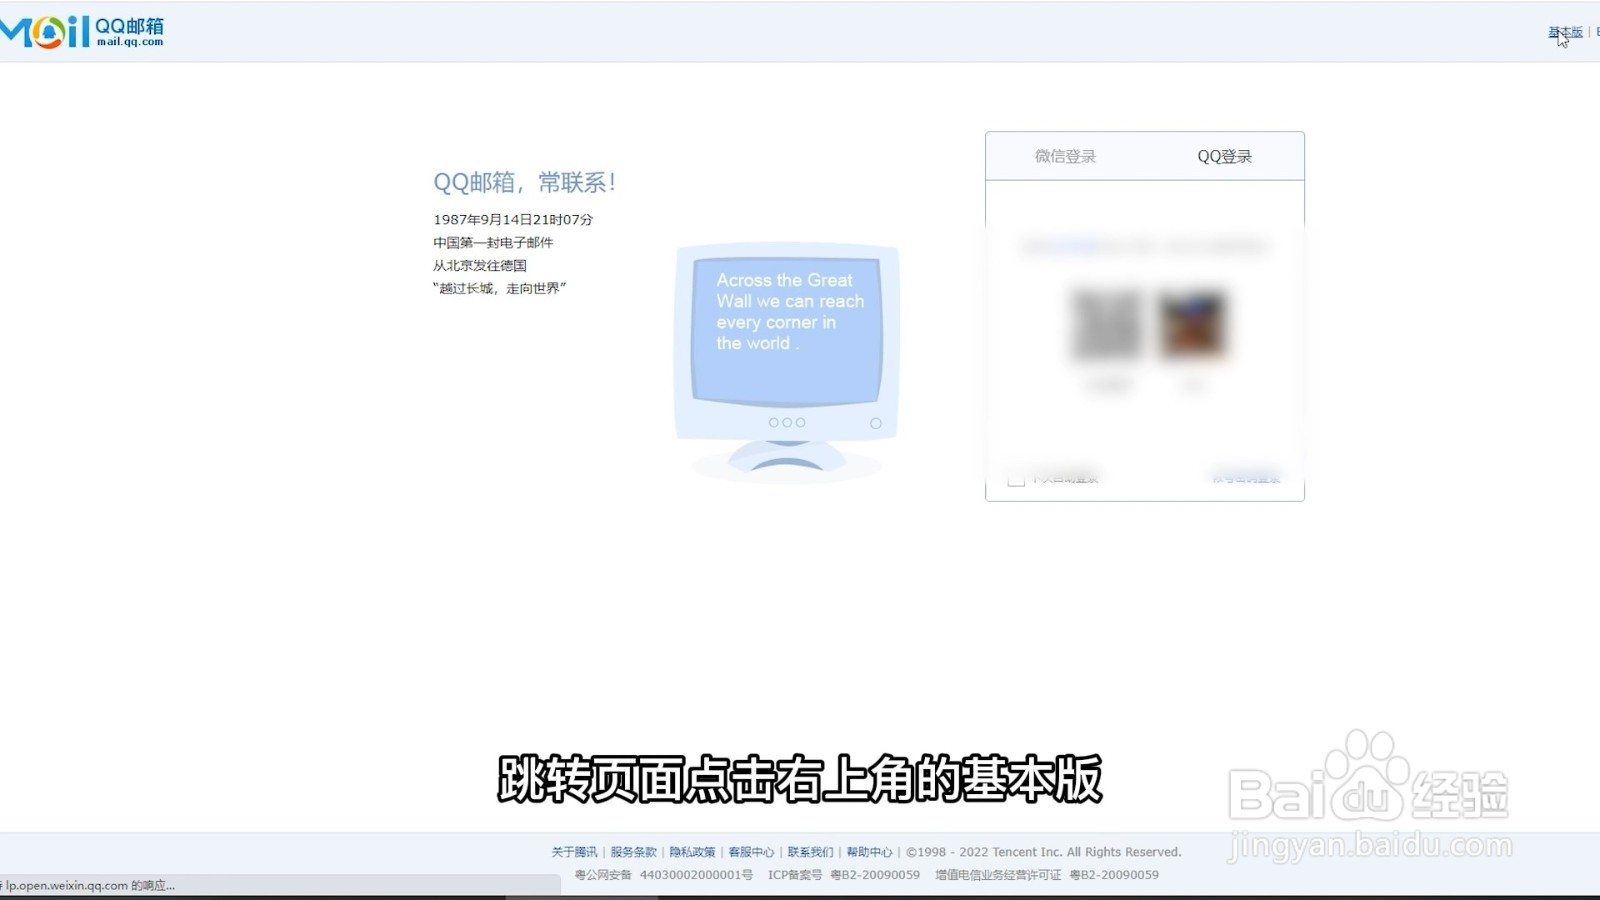Click 'Across the Great Wall' monitor text

[x=790, y=311]
